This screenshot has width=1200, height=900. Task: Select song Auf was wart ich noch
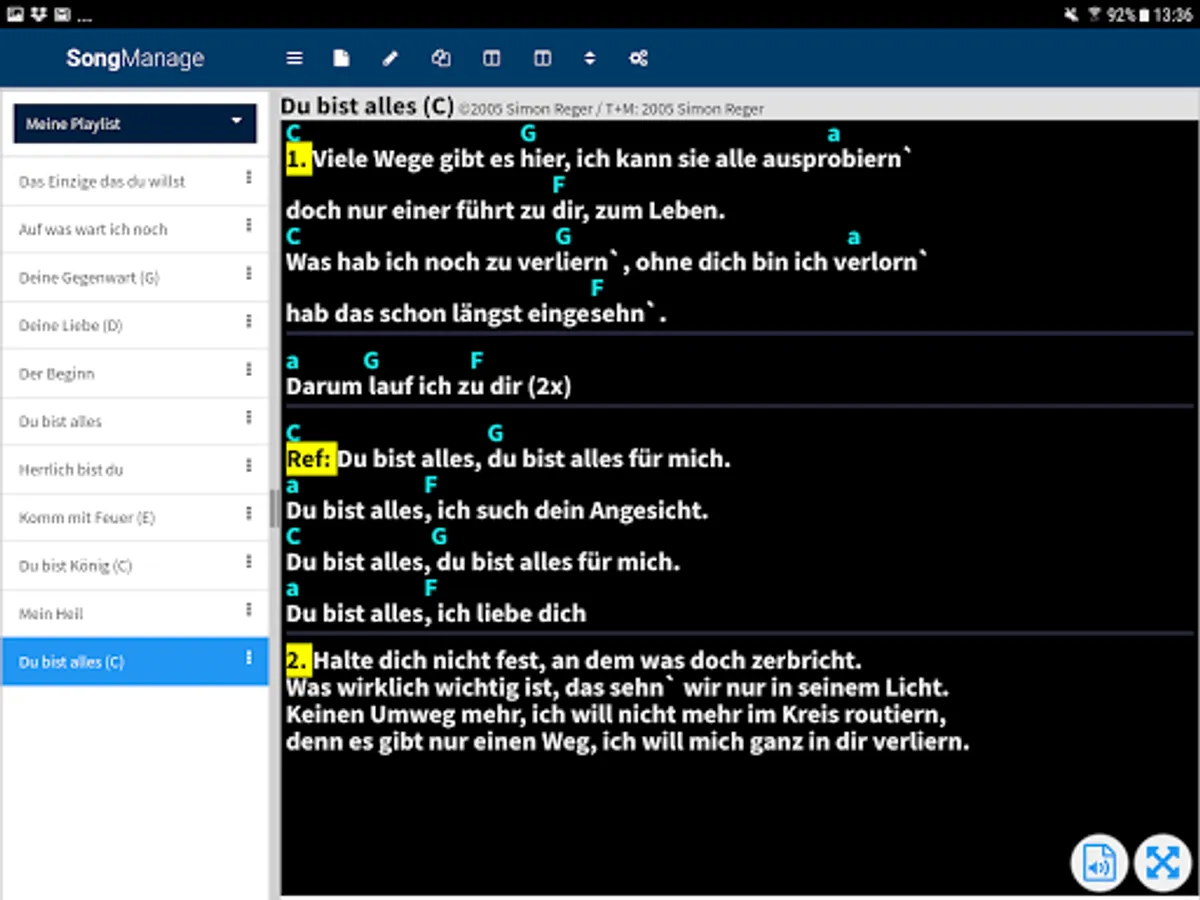(135, 230)
